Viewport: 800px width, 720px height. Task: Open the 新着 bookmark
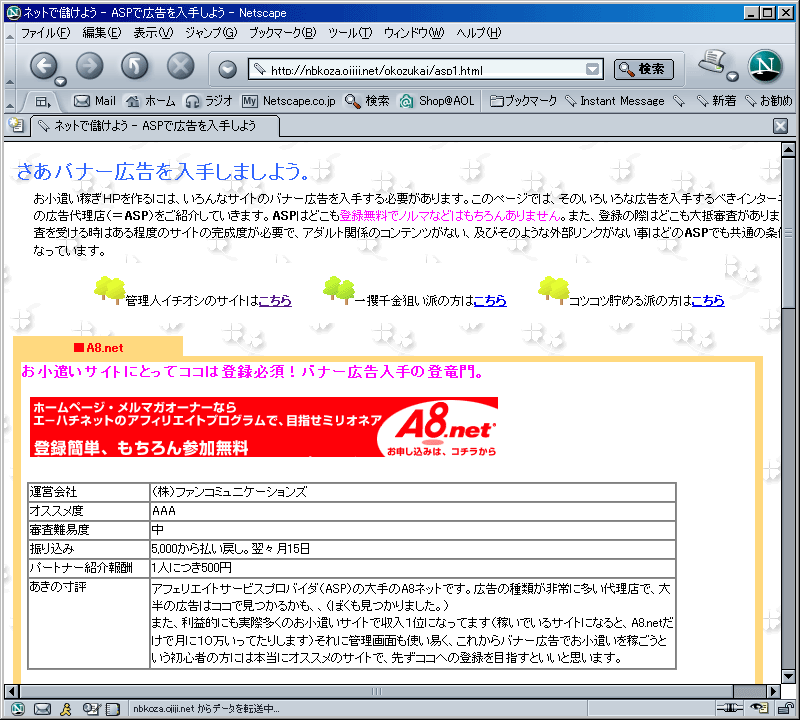tap(716, 101)
